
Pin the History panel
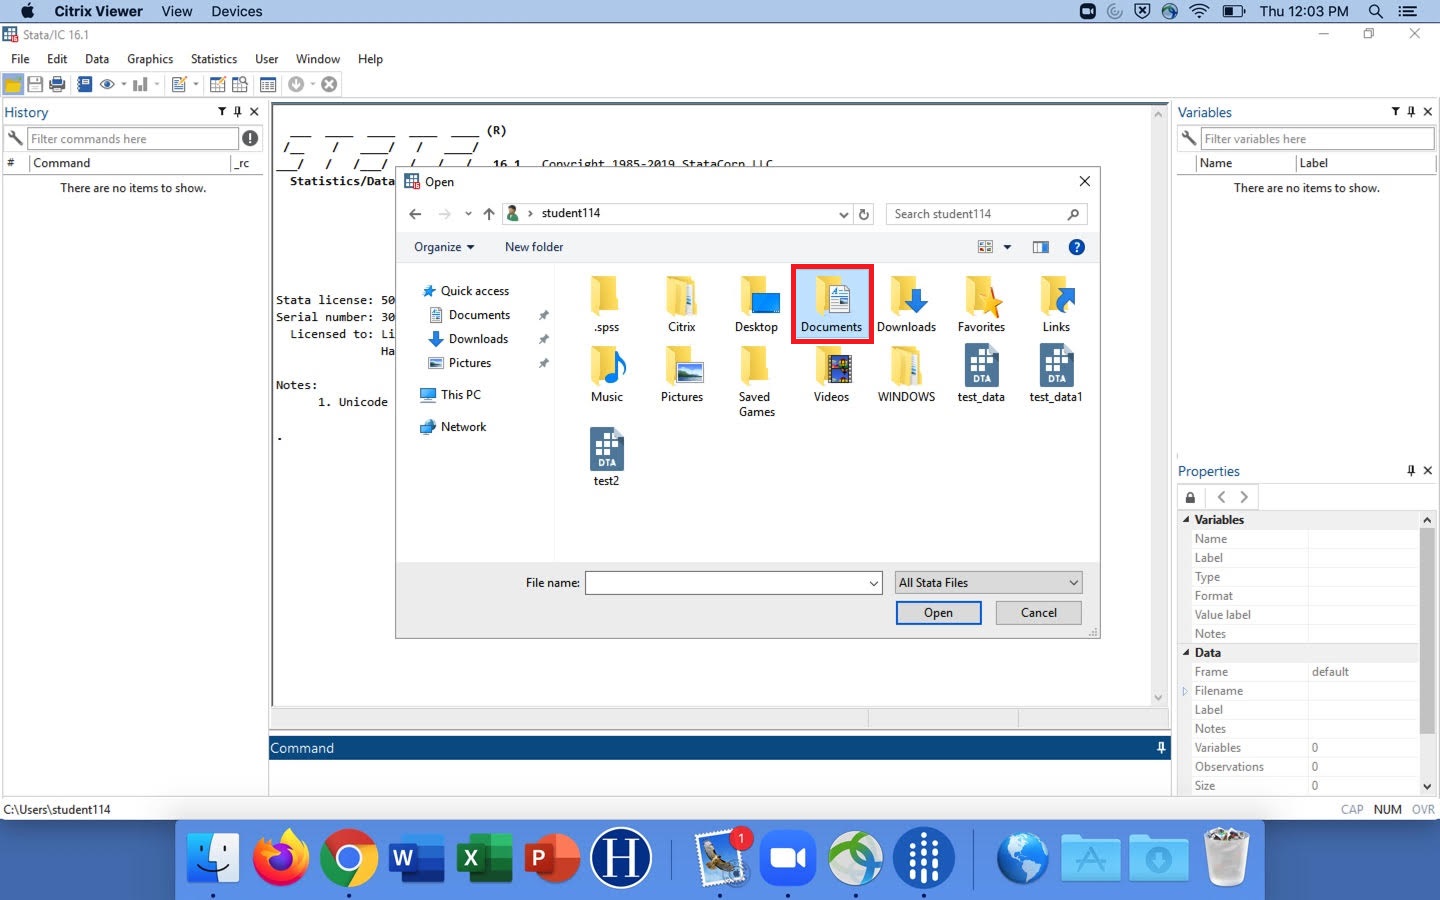[237, 112]
